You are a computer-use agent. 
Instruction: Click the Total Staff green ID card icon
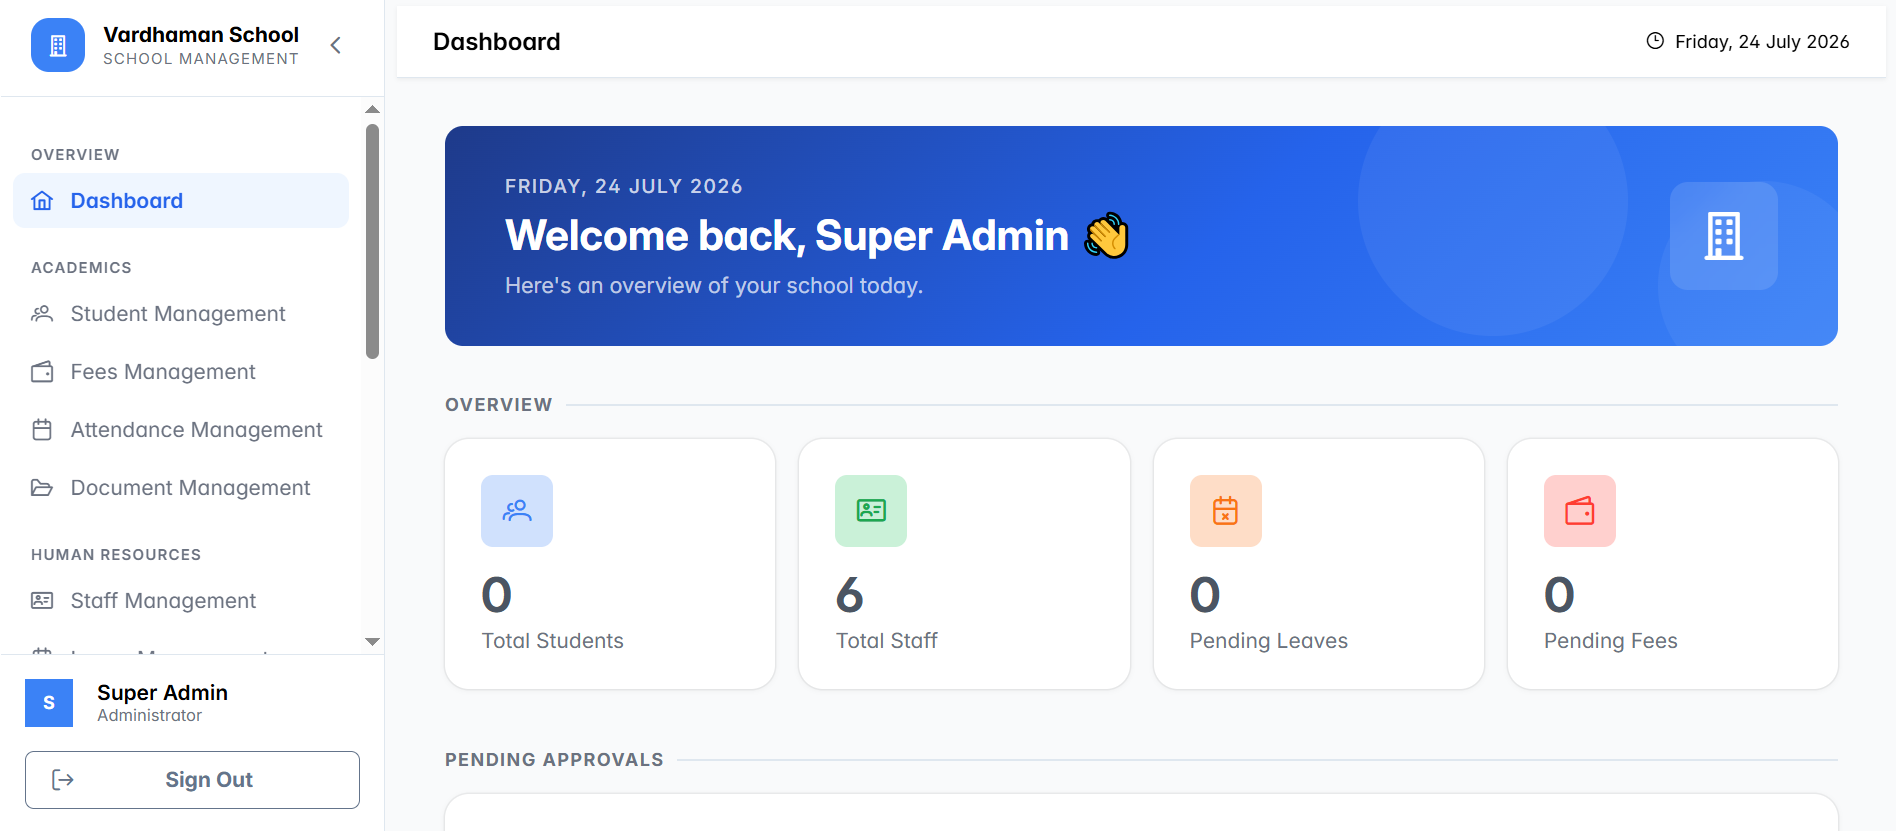coord(871,511)
